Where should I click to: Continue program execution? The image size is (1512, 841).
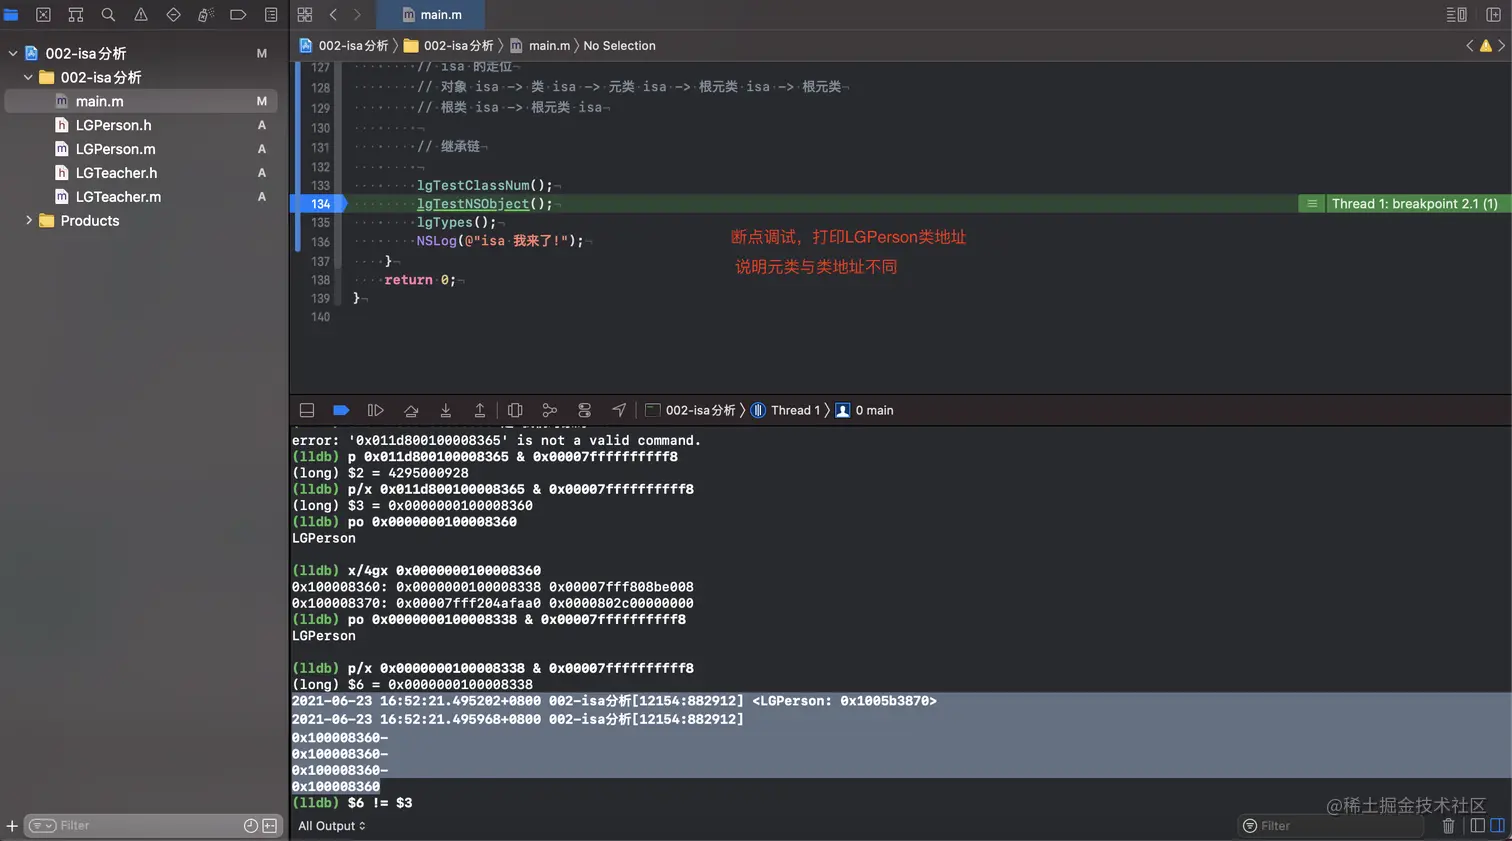pos(376,410)
